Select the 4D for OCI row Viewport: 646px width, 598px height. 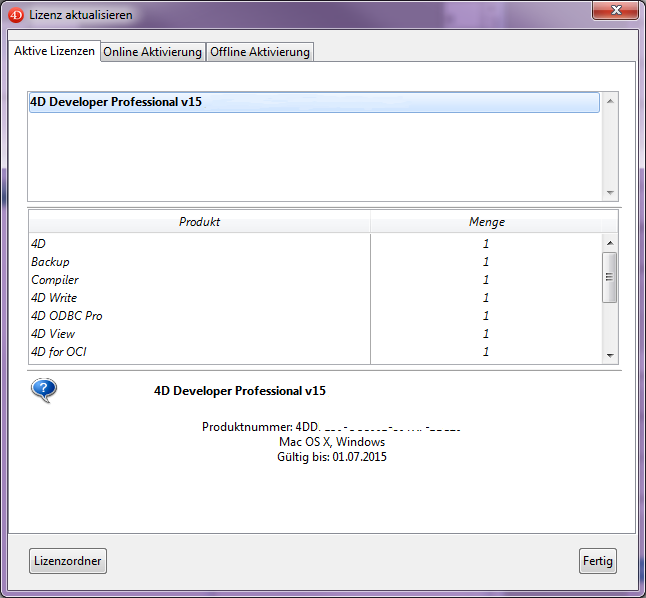316,352
